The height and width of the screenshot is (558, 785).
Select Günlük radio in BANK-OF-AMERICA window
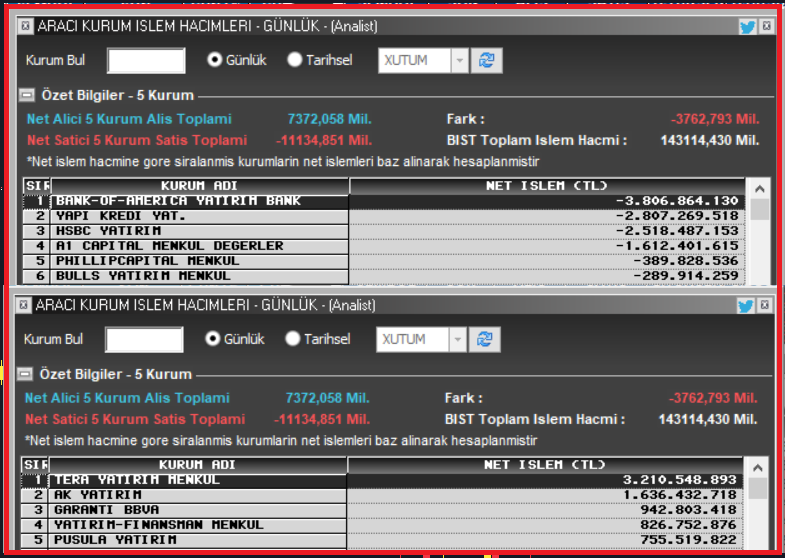coord(215,60)
